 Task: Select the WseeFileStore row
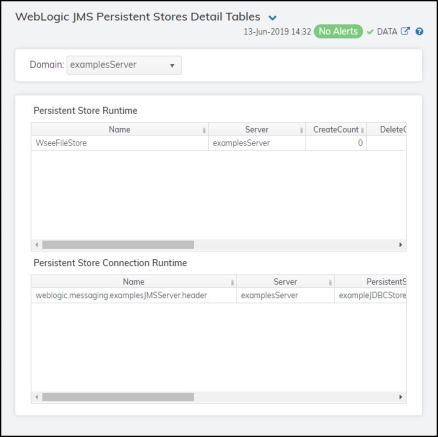[219, 143]
